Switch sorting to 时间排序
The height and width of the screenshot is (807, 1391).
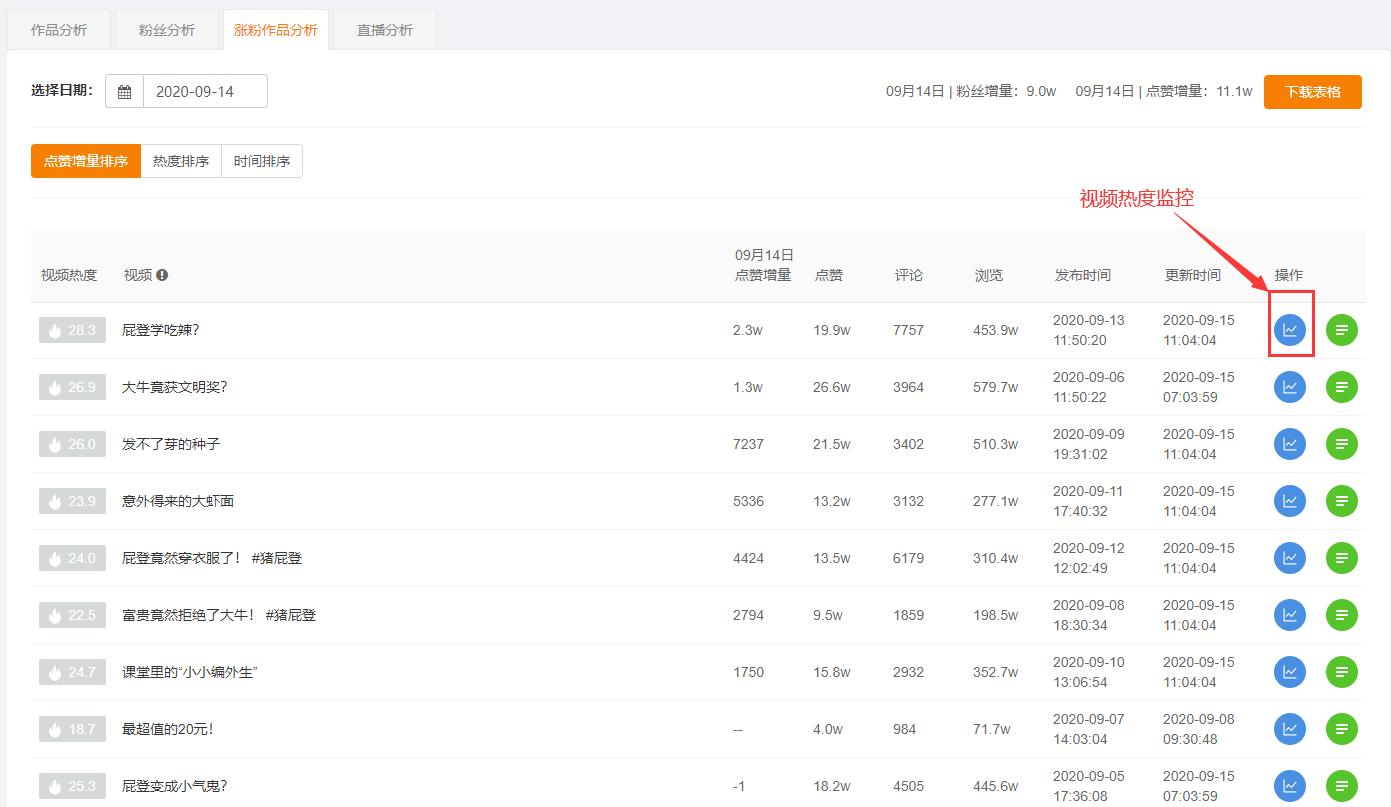(262, 161)
